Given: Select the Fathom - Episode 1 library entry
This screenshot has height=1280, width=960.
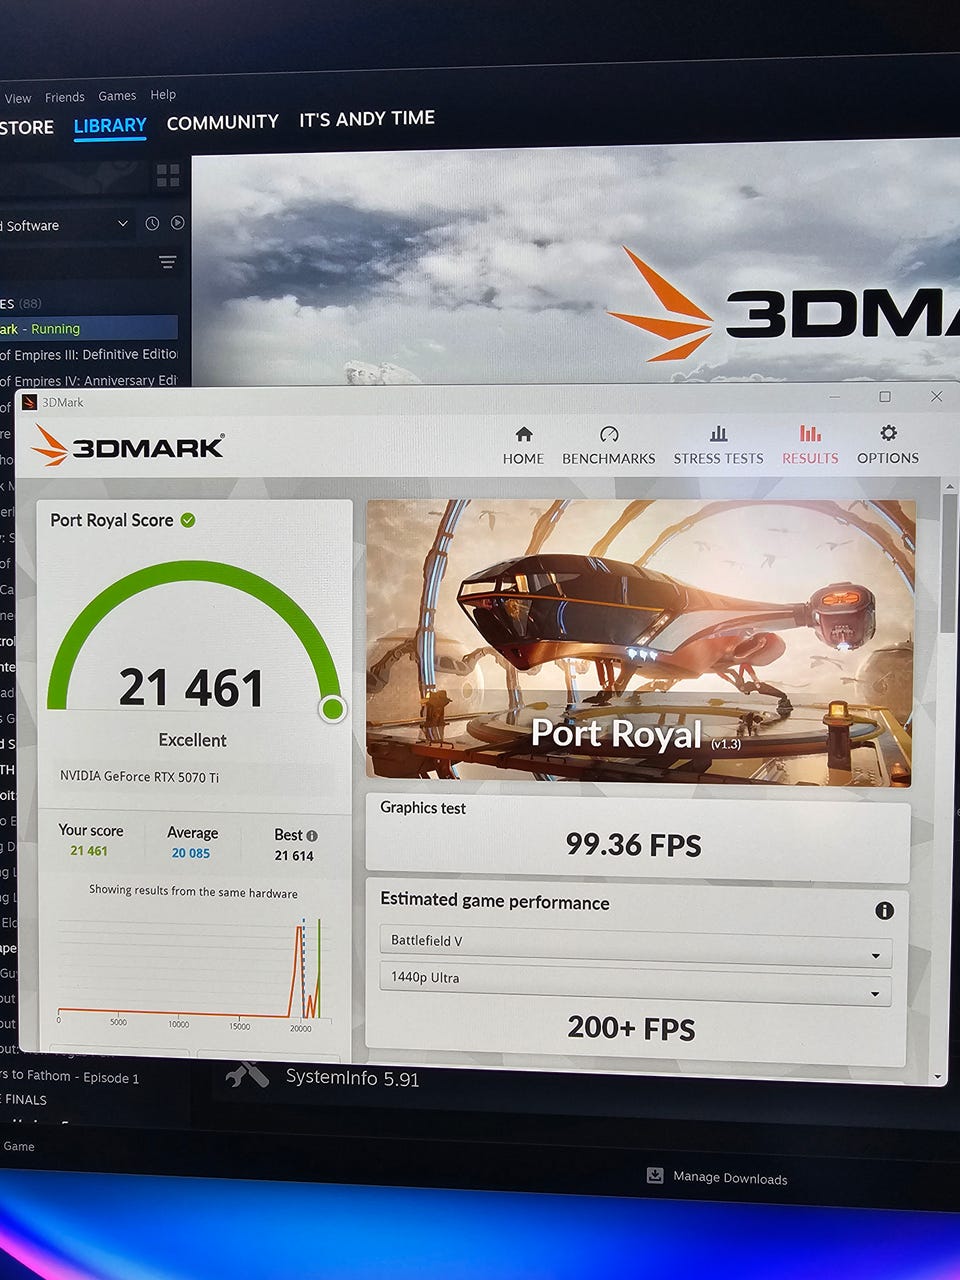Looking at the screenshot, I should 70,1076.
